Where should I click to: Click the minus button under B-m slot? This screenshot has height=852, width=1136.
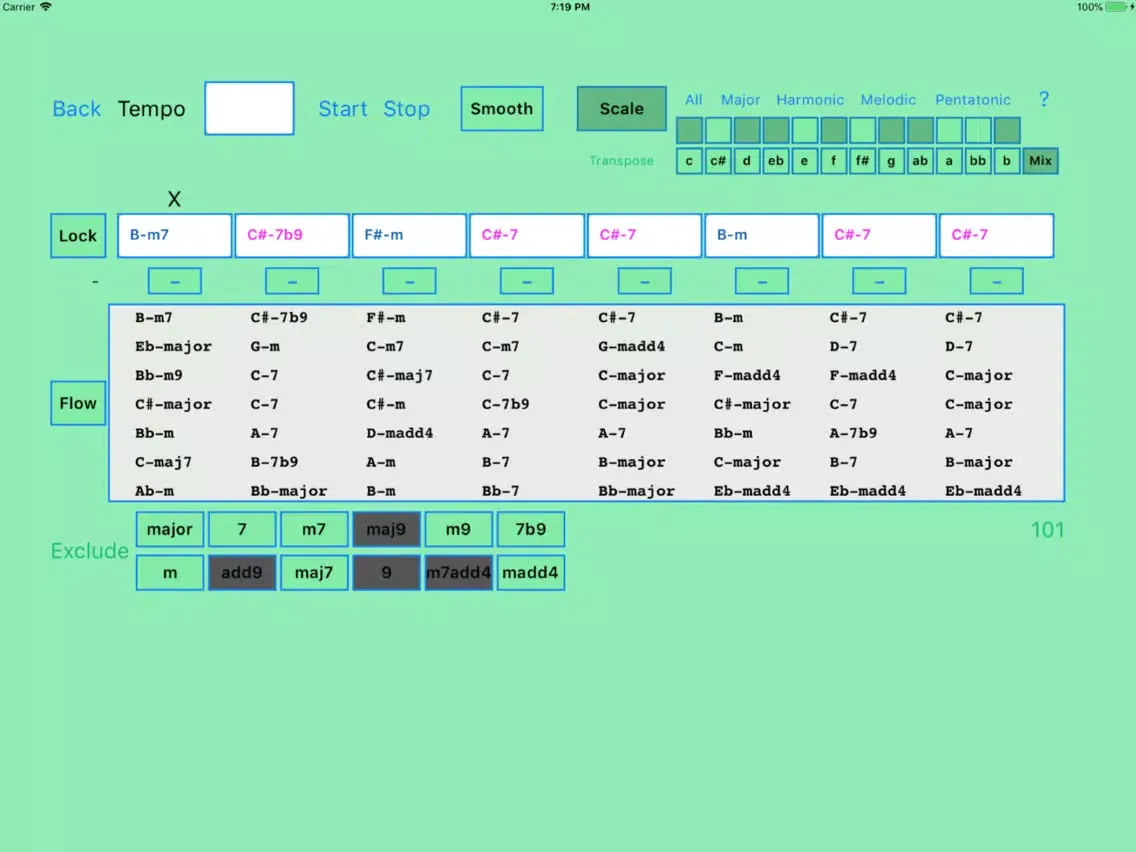761,281
